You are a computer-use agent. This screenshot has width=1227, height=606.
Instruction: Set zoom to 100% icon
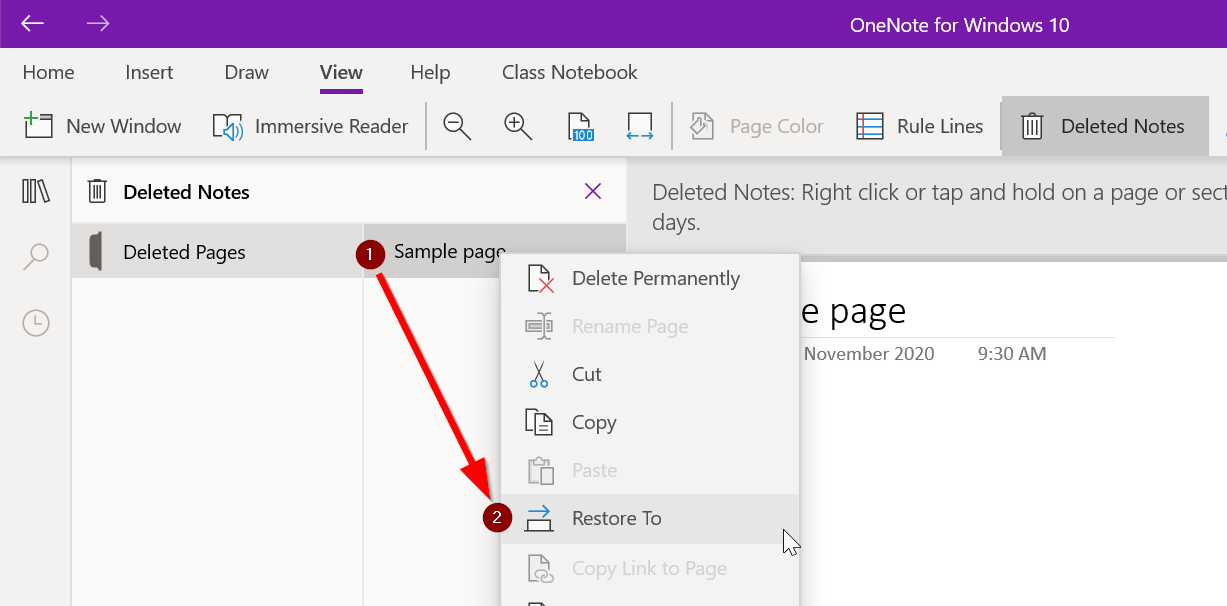tap(580, 126)
